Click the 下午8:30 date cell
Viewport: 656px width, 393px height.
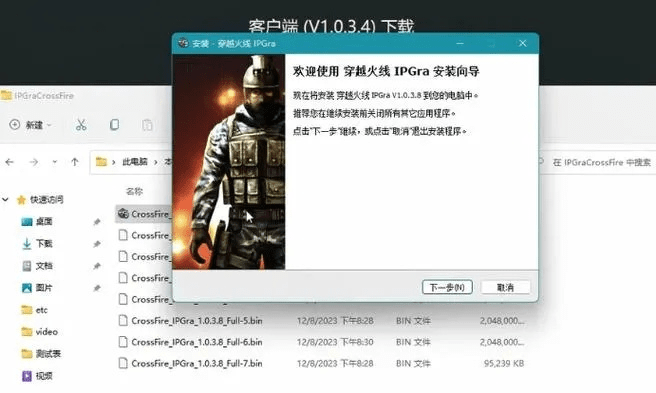click(x=335, y=342)
